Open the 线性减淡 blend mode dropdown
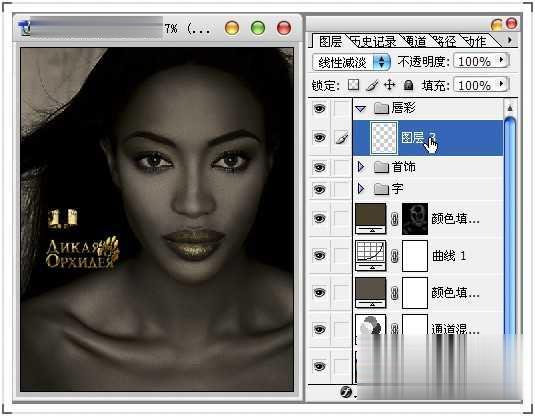The width and height of the screenshot is (535, 416). coord(351,62)
